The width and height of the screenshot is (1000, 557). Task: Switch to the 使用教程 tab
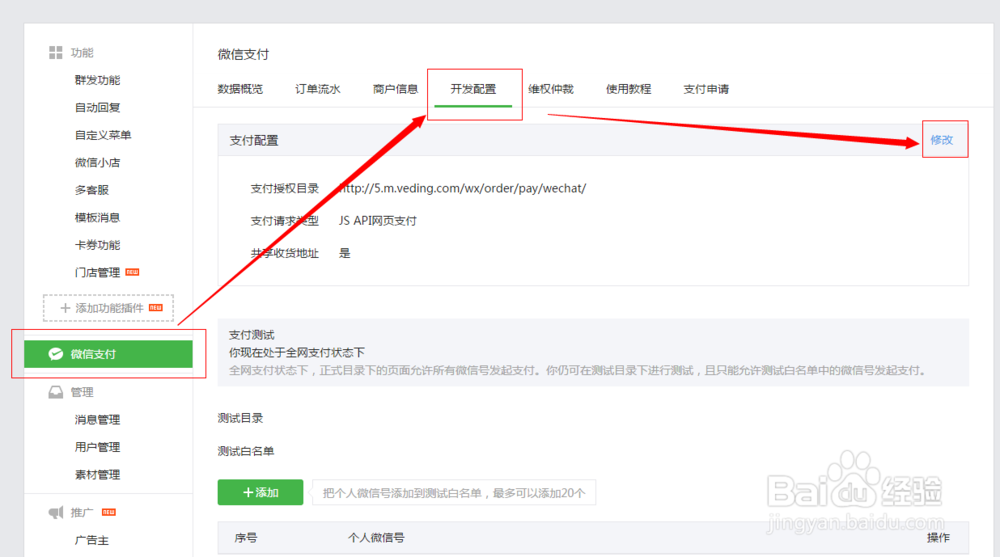click(x=628, y=89)
